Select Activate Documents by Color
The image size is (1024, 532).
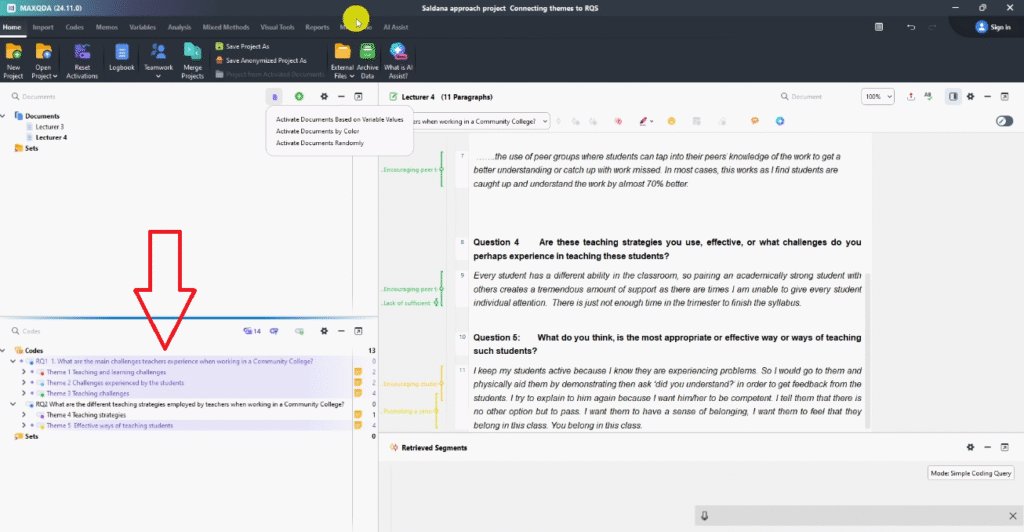tap(317, 131)
